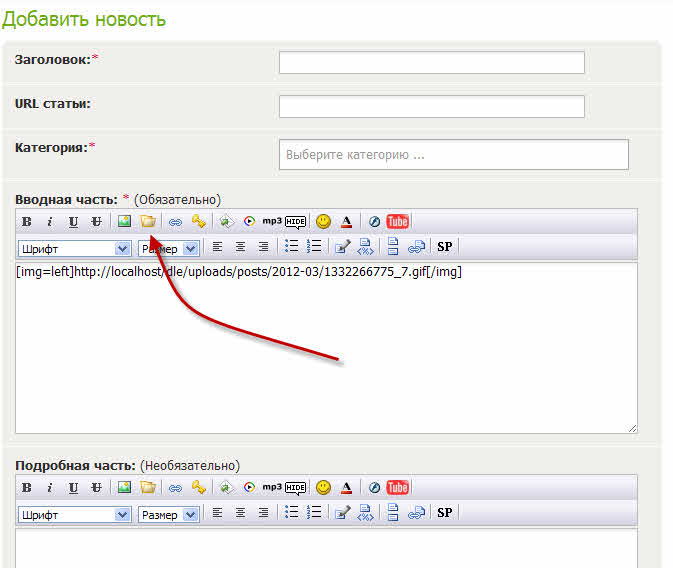The width and height of the screenshot is (673, 568).
Task: Insert image via Вводная часть picture icon
Action: pyautogui.click(x=124, y=222)
